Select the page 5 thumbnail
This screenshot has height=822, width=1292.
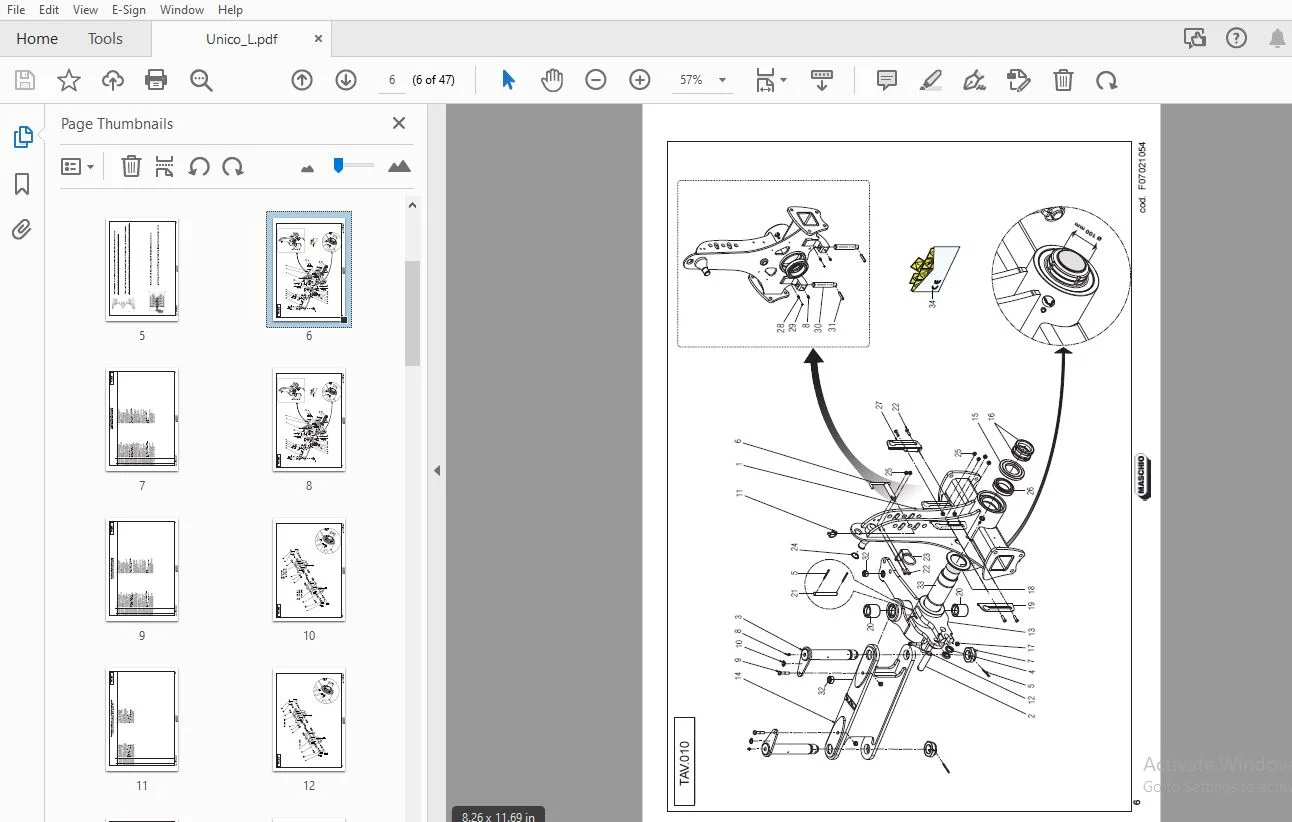coord(142,270)
